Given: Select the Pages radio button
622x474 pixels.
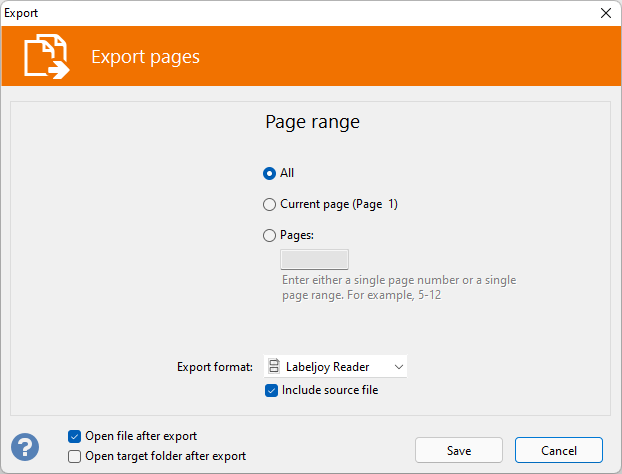Looking at the screenshot, I should 269,235.
